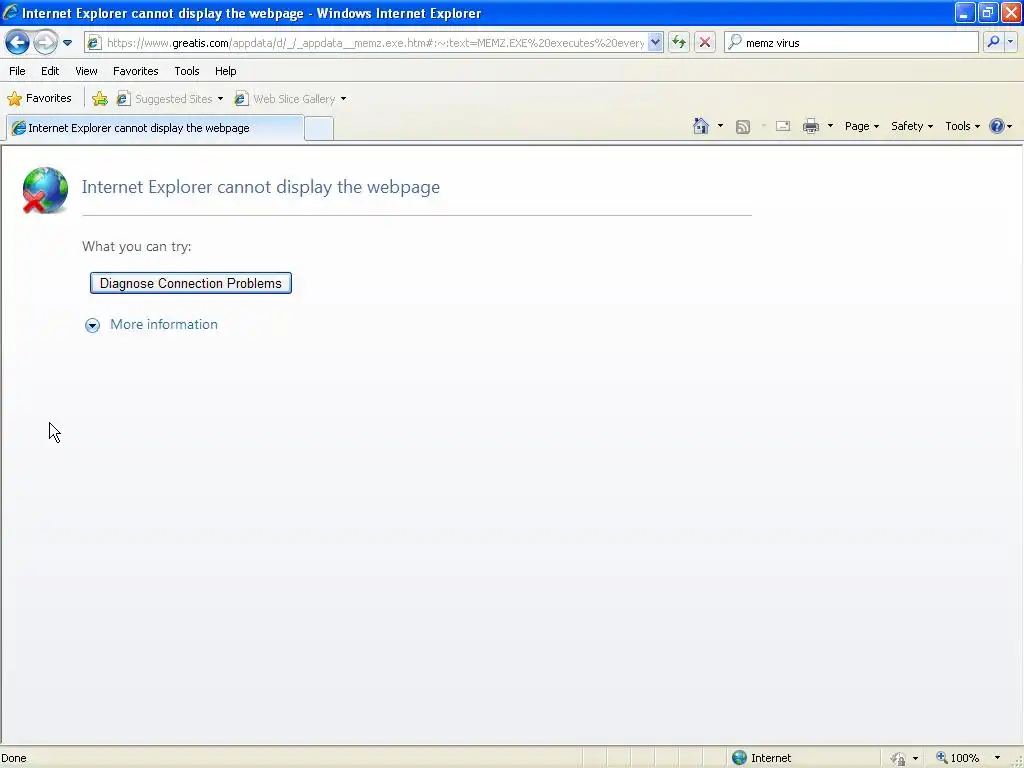Open the File menu

tap(17, 71)
